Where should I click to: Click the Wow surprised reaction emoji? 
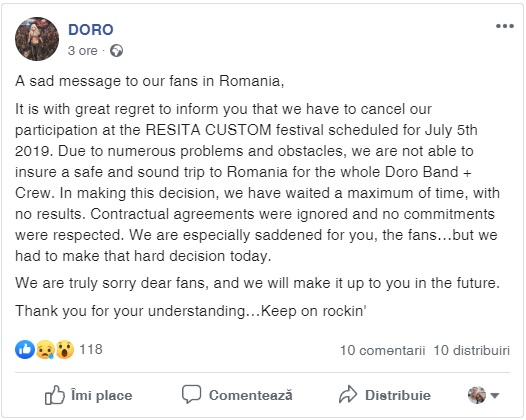(x=64, y=350)
